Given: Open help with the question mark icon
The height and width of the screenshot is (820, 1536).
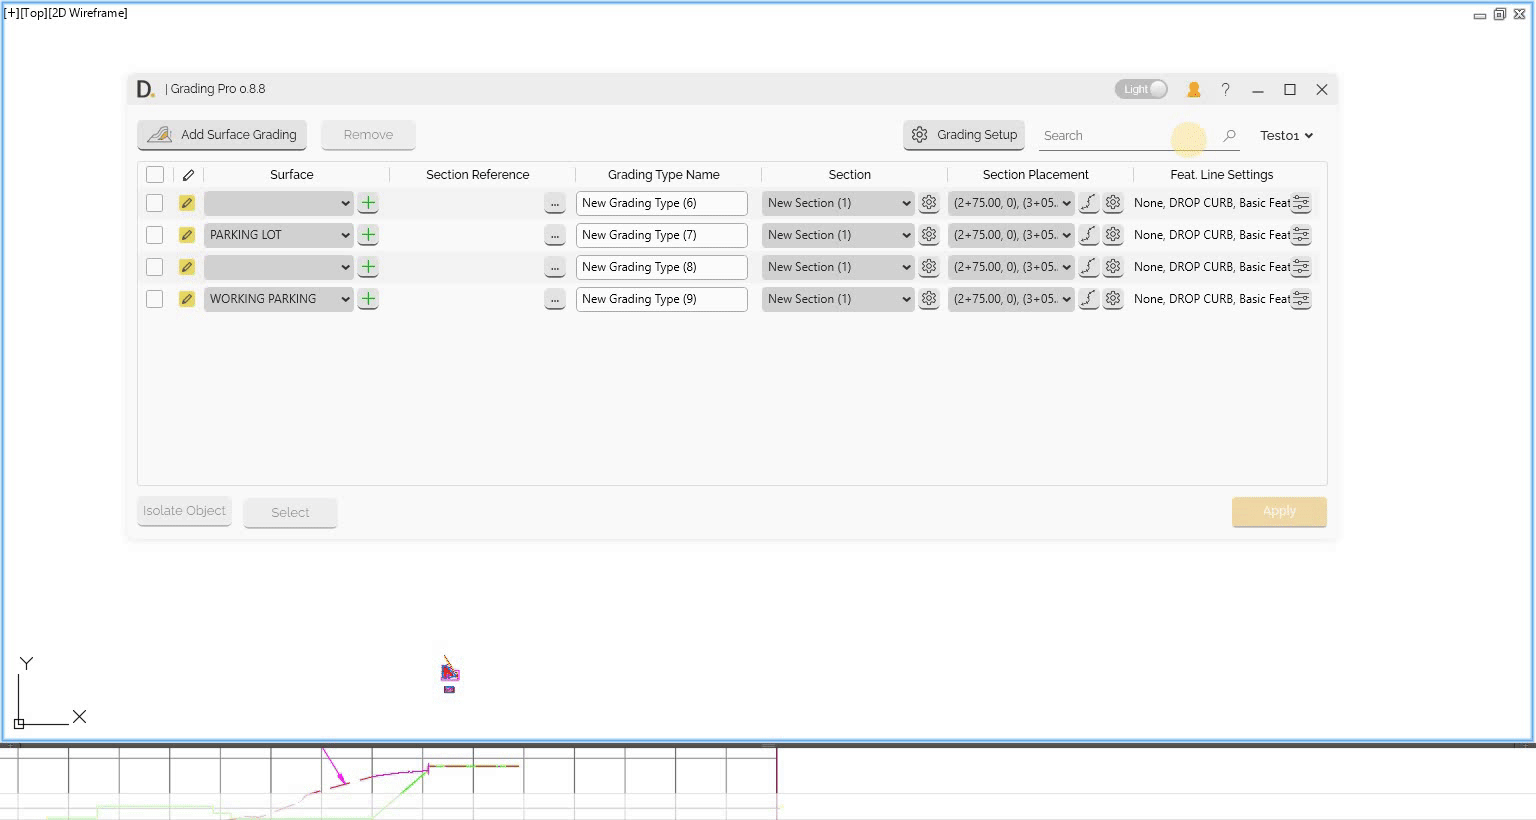Looking at the screenshot, I should tap(1225, 90).
